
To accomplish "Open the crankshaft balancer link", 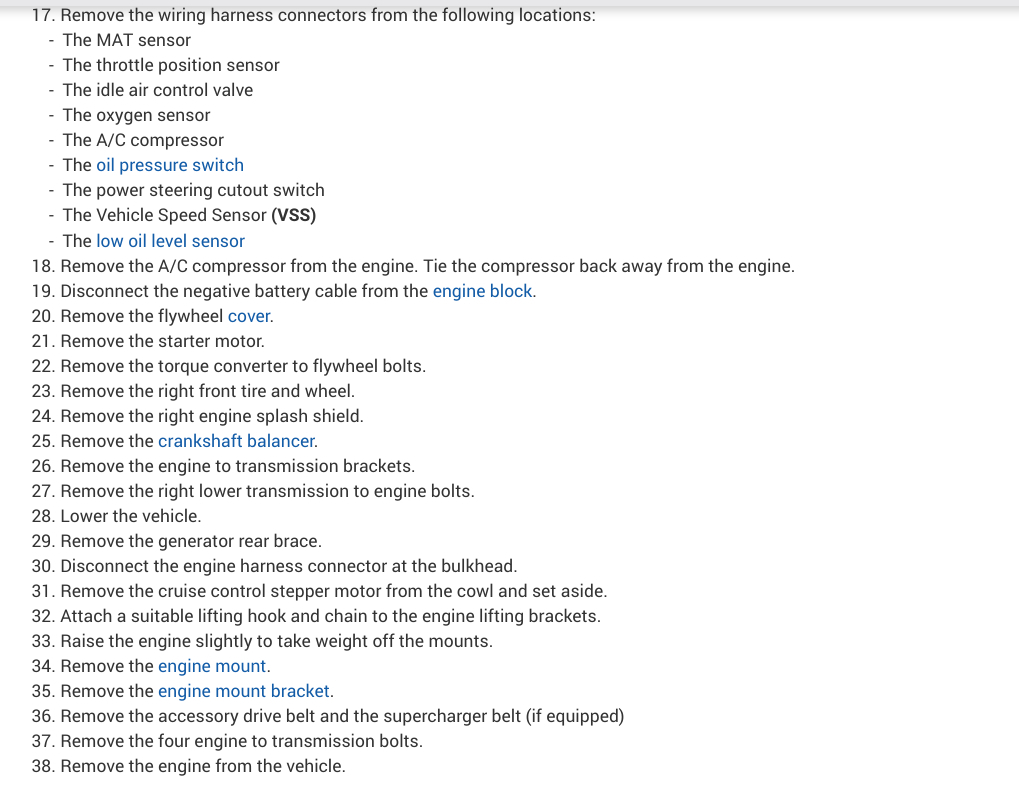I will (236, 441).
